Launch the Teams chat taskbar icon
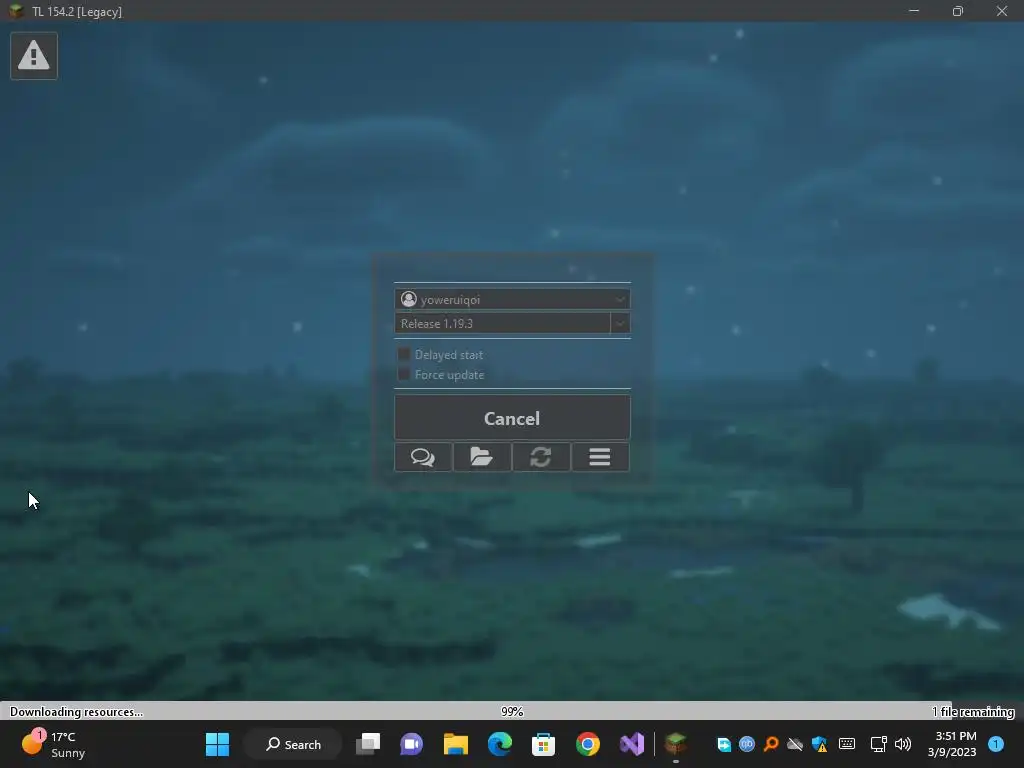1024x768 pixels. point(411,744)
